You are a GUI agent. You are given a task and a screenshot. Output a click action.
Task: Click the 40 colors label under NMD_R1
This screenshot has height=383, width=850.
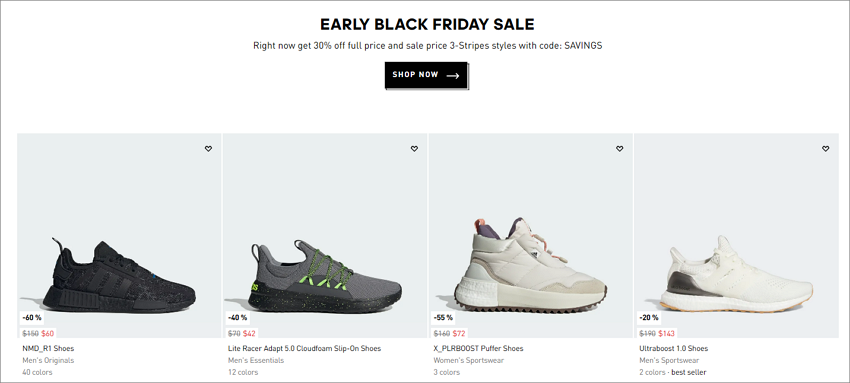tap(37, 372)
